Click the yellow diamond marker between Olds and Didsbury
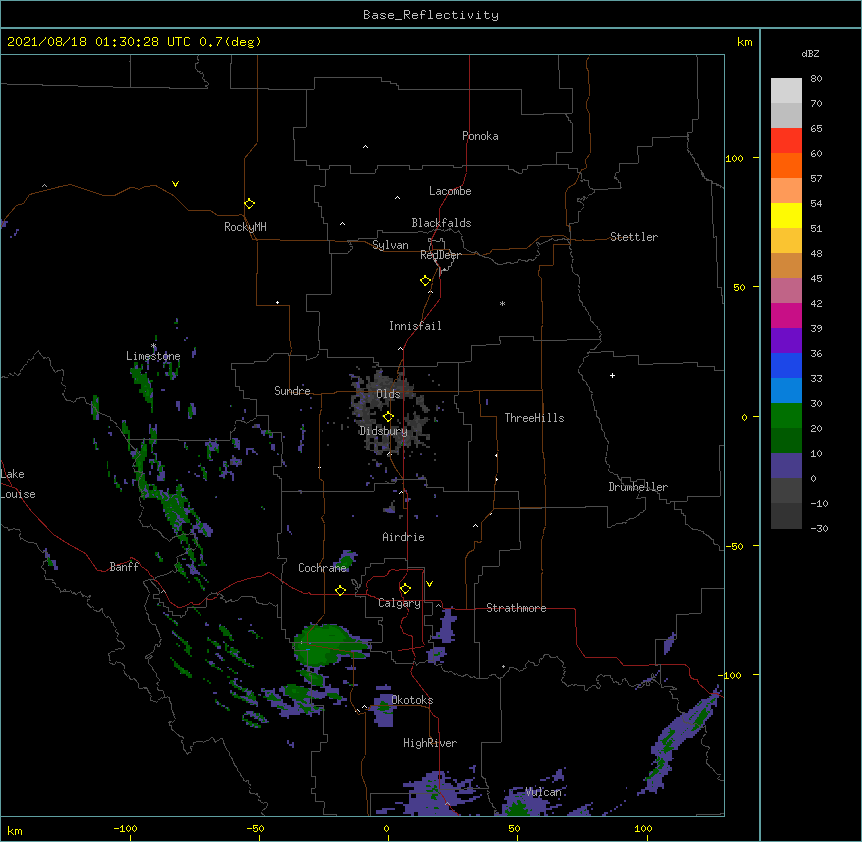862x842 pixels. coord(388,416)
